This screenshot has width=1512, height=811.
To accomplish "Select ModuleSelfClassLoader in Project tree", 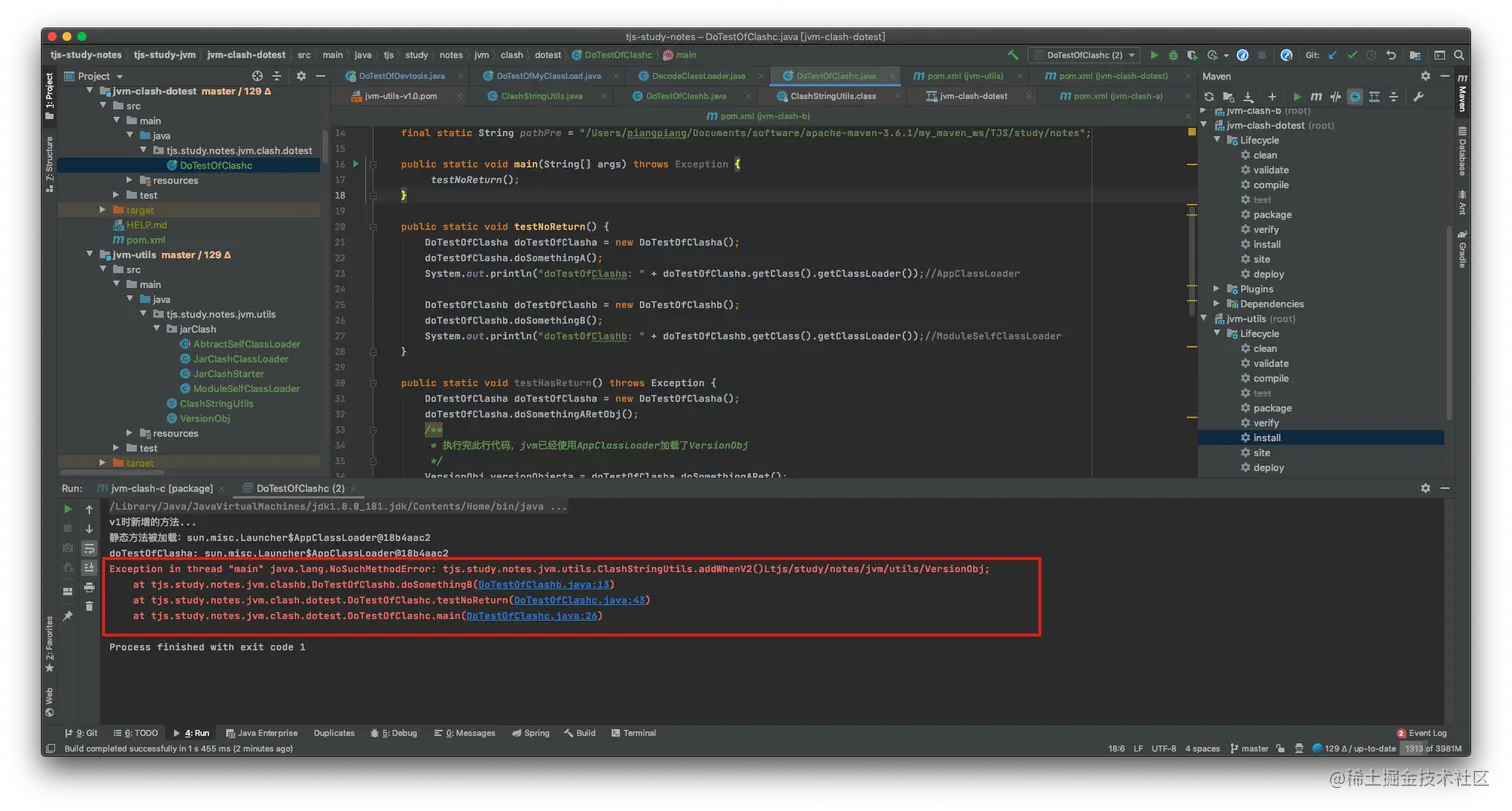I will tap(246, 389).
